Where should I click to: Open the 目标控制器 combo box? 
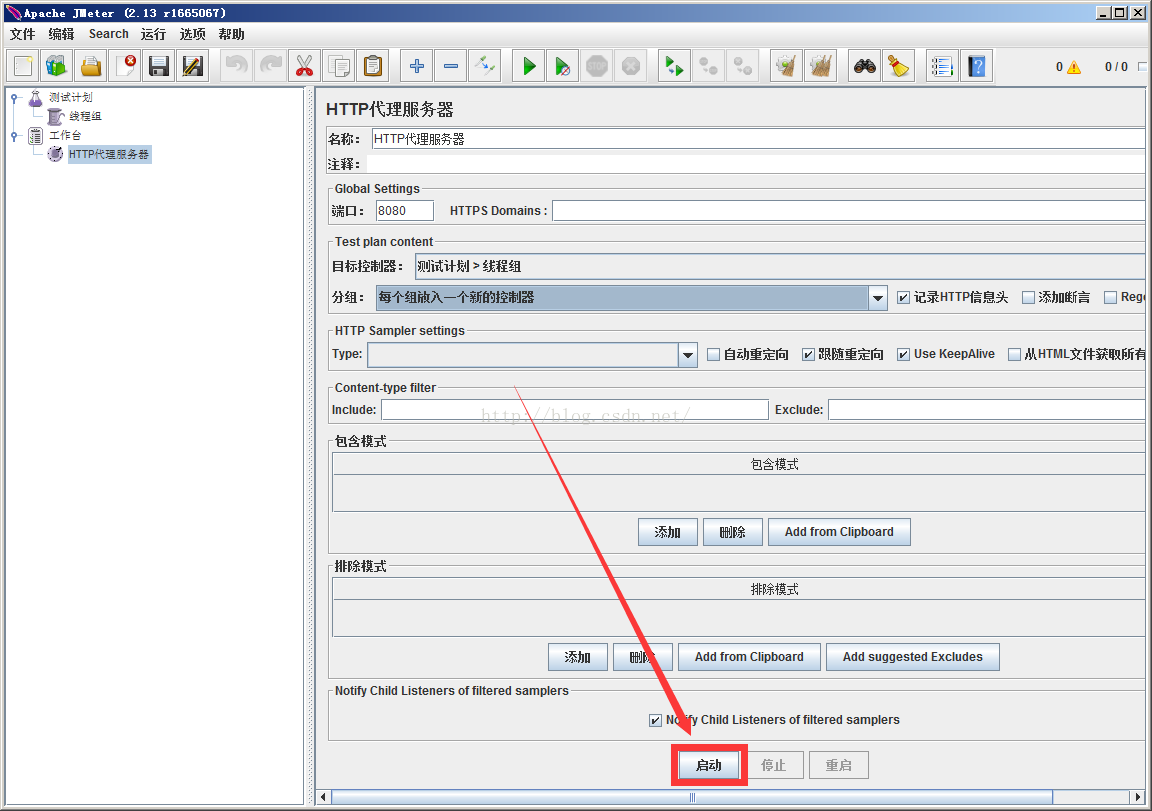pos(780,266)
